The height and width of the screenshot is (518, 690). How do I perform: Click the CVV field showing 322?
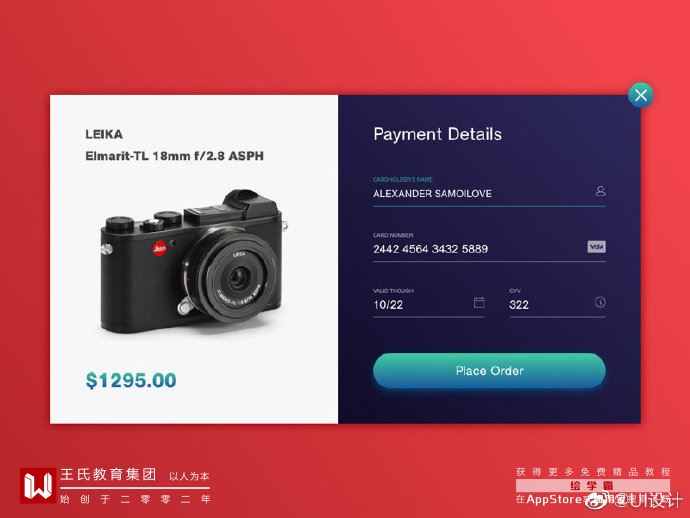(x=558, y=305)
